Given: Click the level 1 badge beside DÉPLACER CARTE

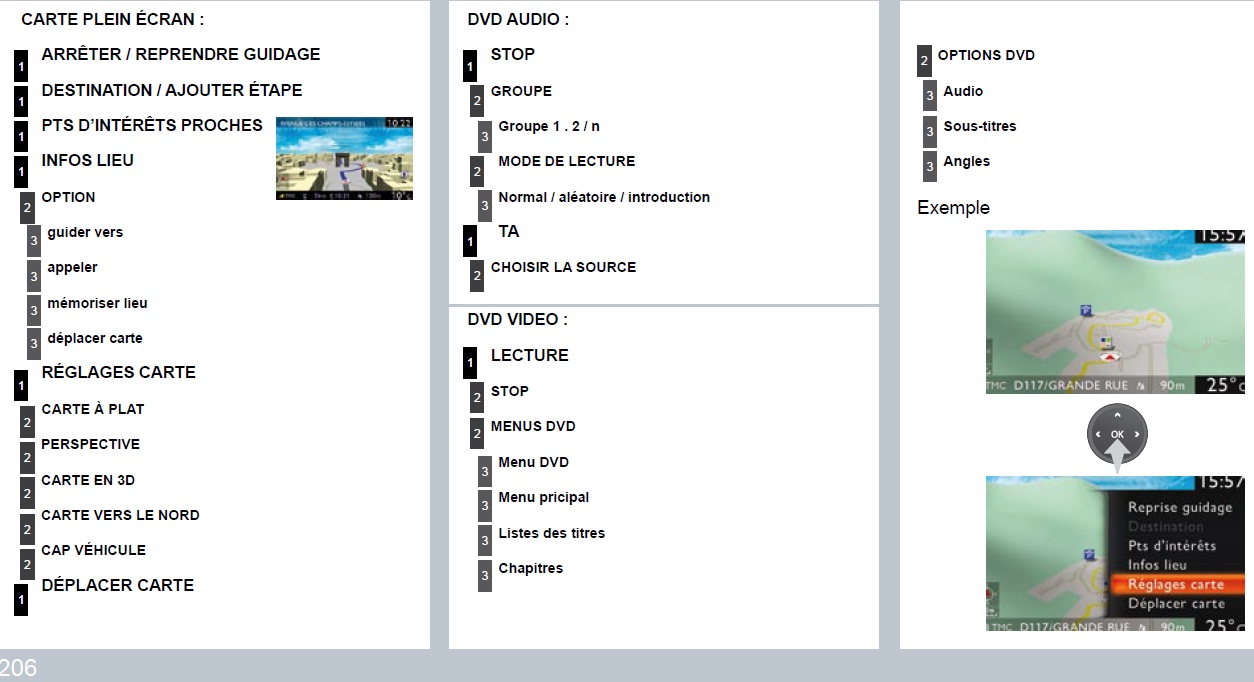Looking at the screenshot, I should coord(21,598).
